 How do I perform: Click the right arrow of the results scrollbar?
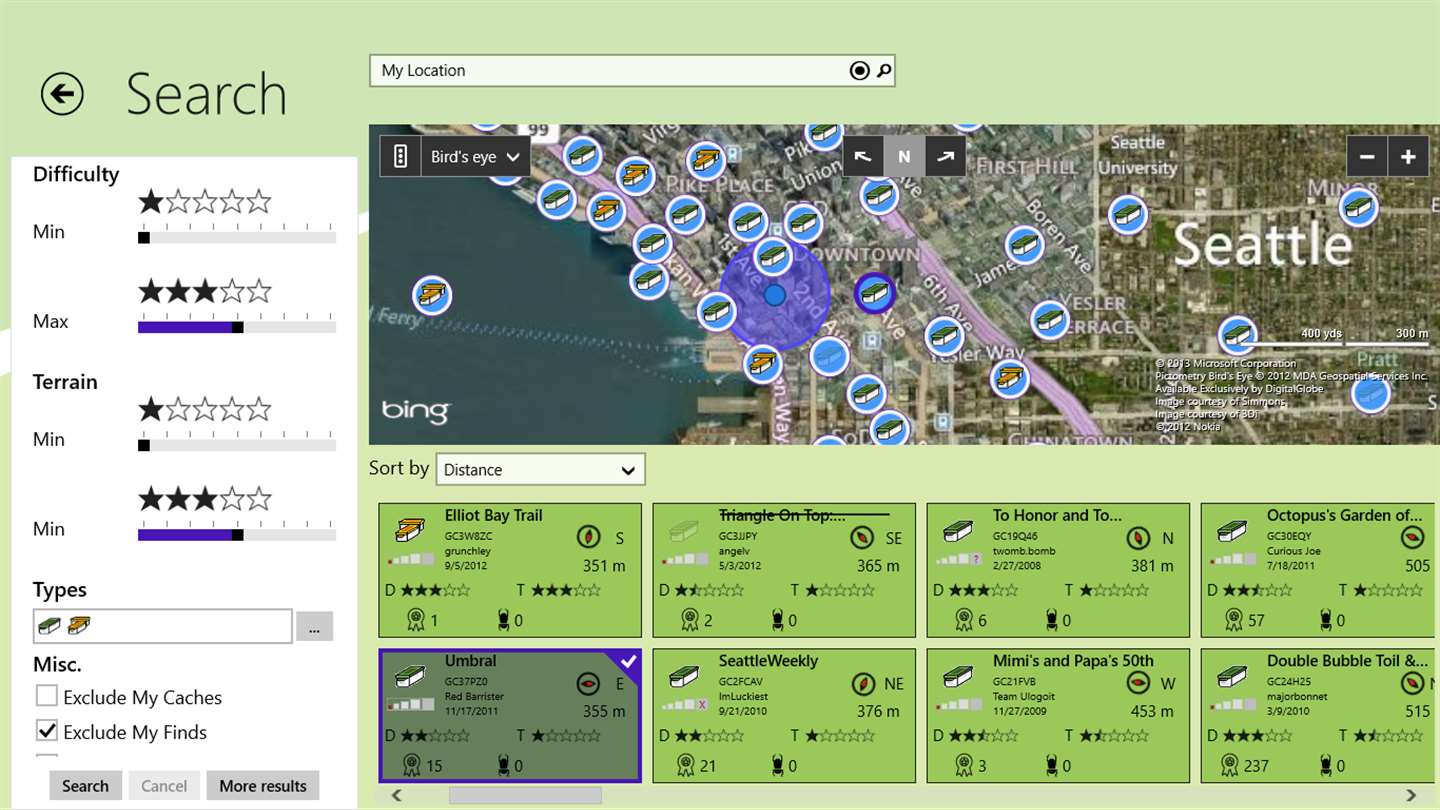click(x=1411, y=796)
